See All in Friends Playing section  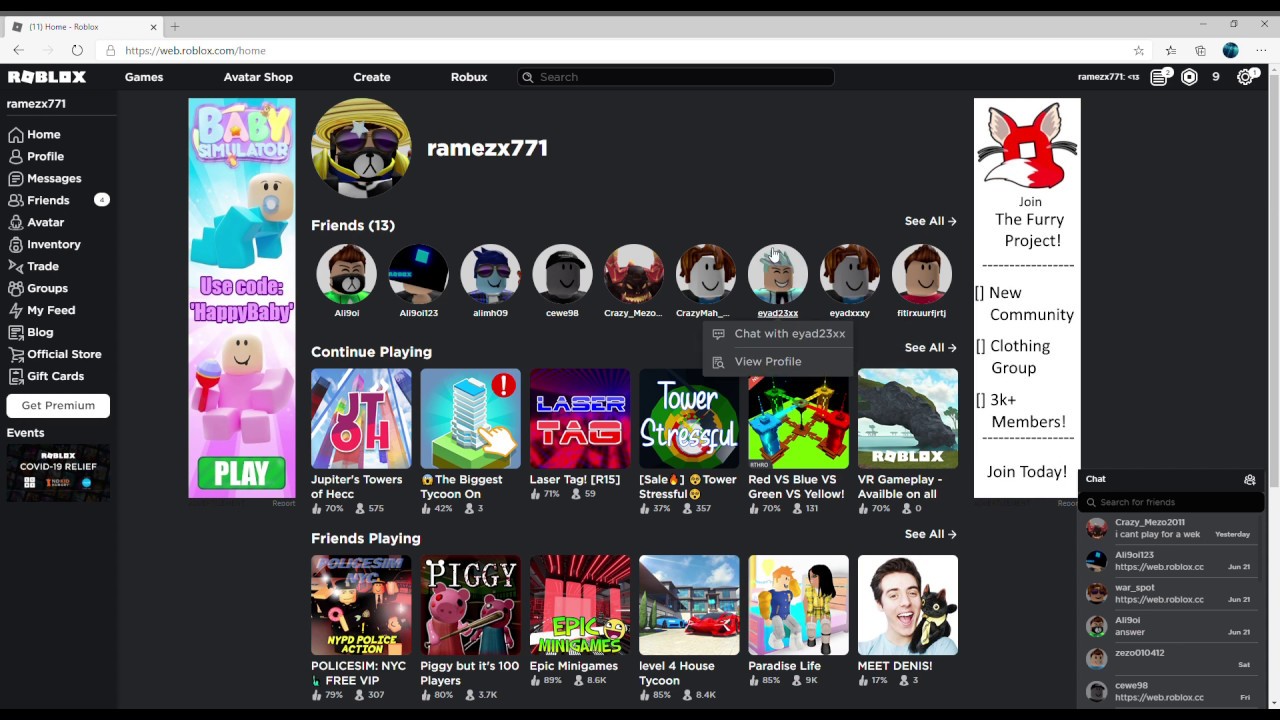pyautogui.click(x=930, y=534)
